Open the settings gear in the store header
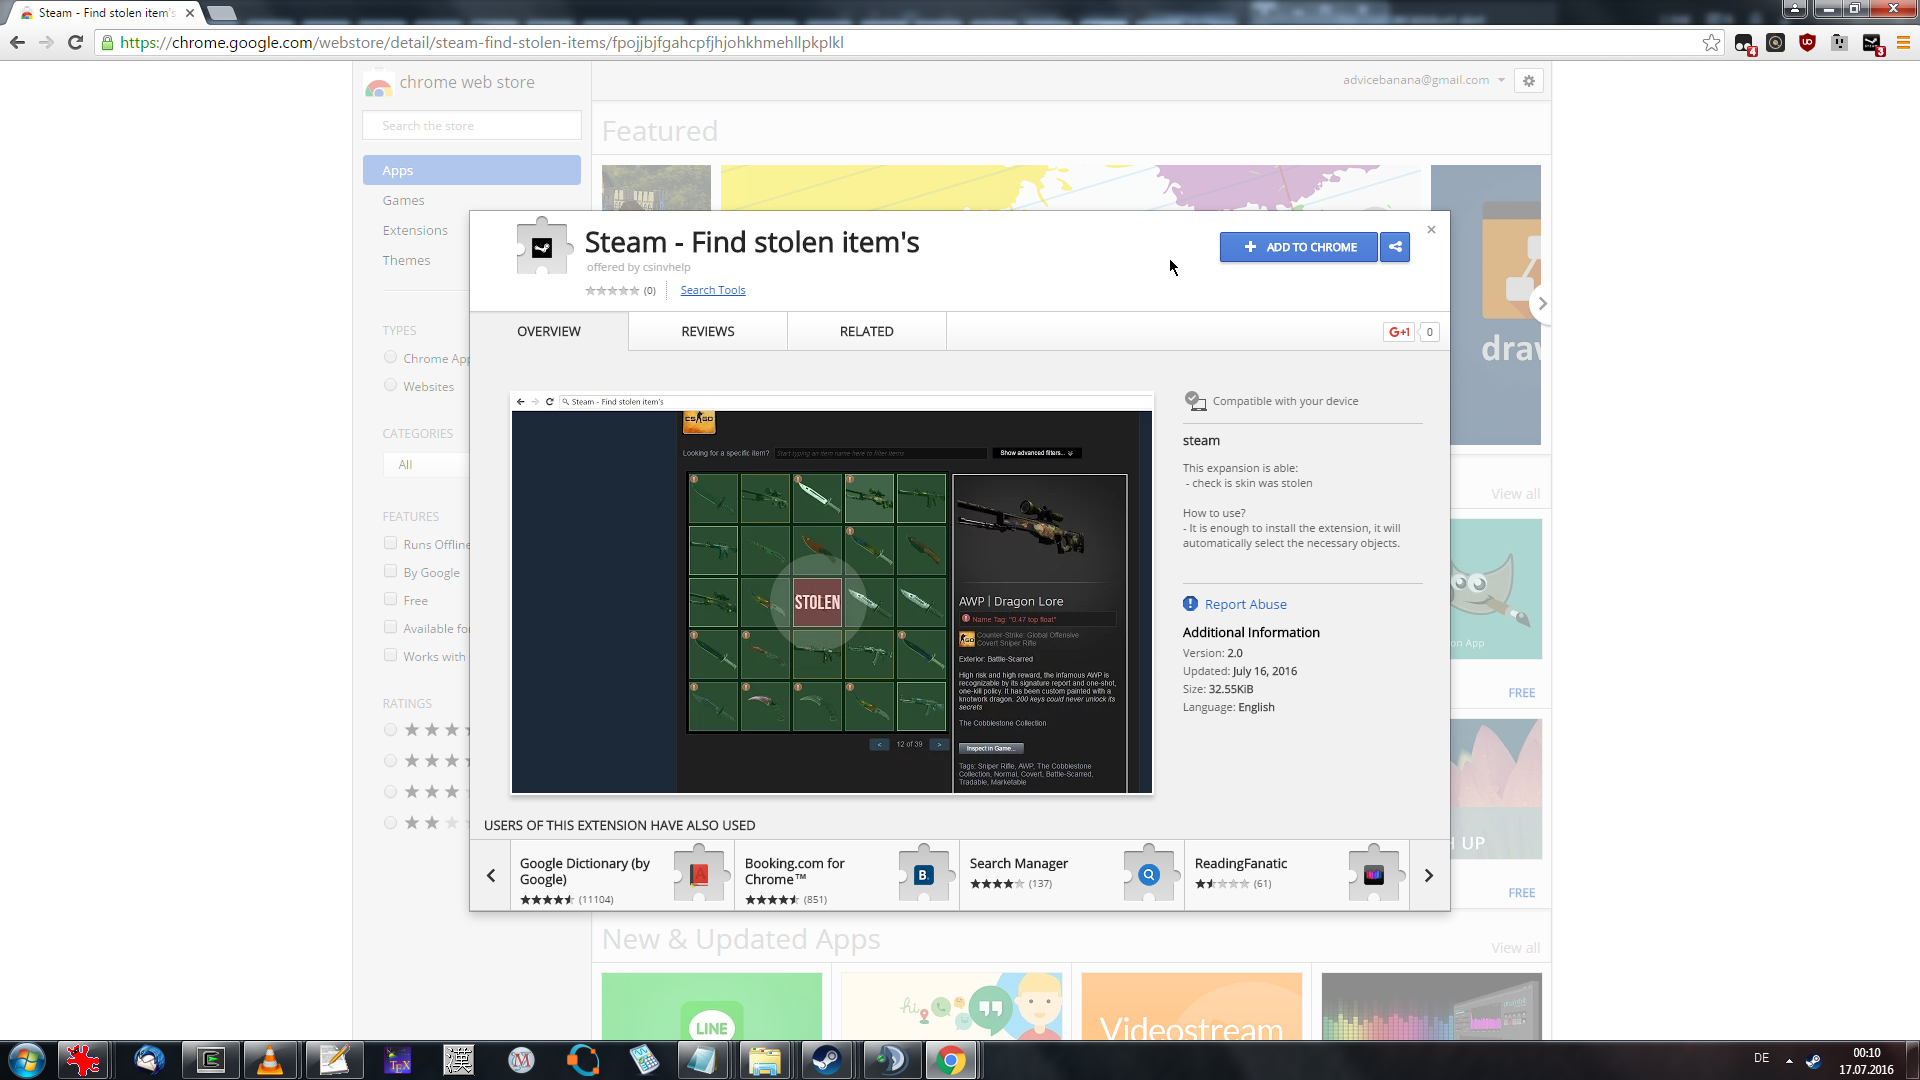1920x1080 pixels. pos(1528,81)
